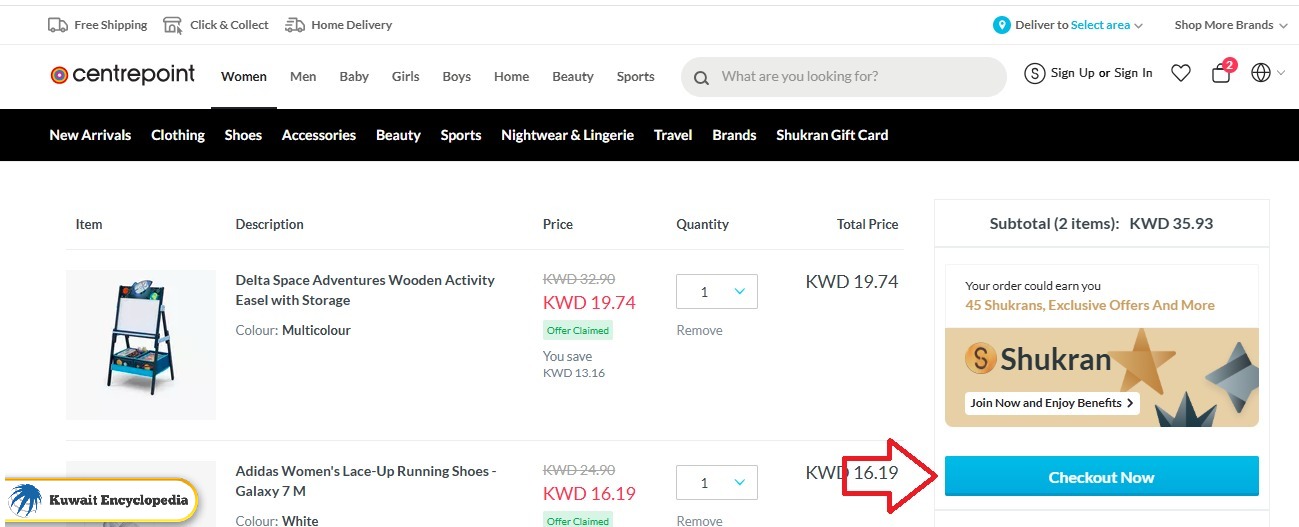
Task: Open the Delta easel product thumbnail
Action: coord(141,344)
